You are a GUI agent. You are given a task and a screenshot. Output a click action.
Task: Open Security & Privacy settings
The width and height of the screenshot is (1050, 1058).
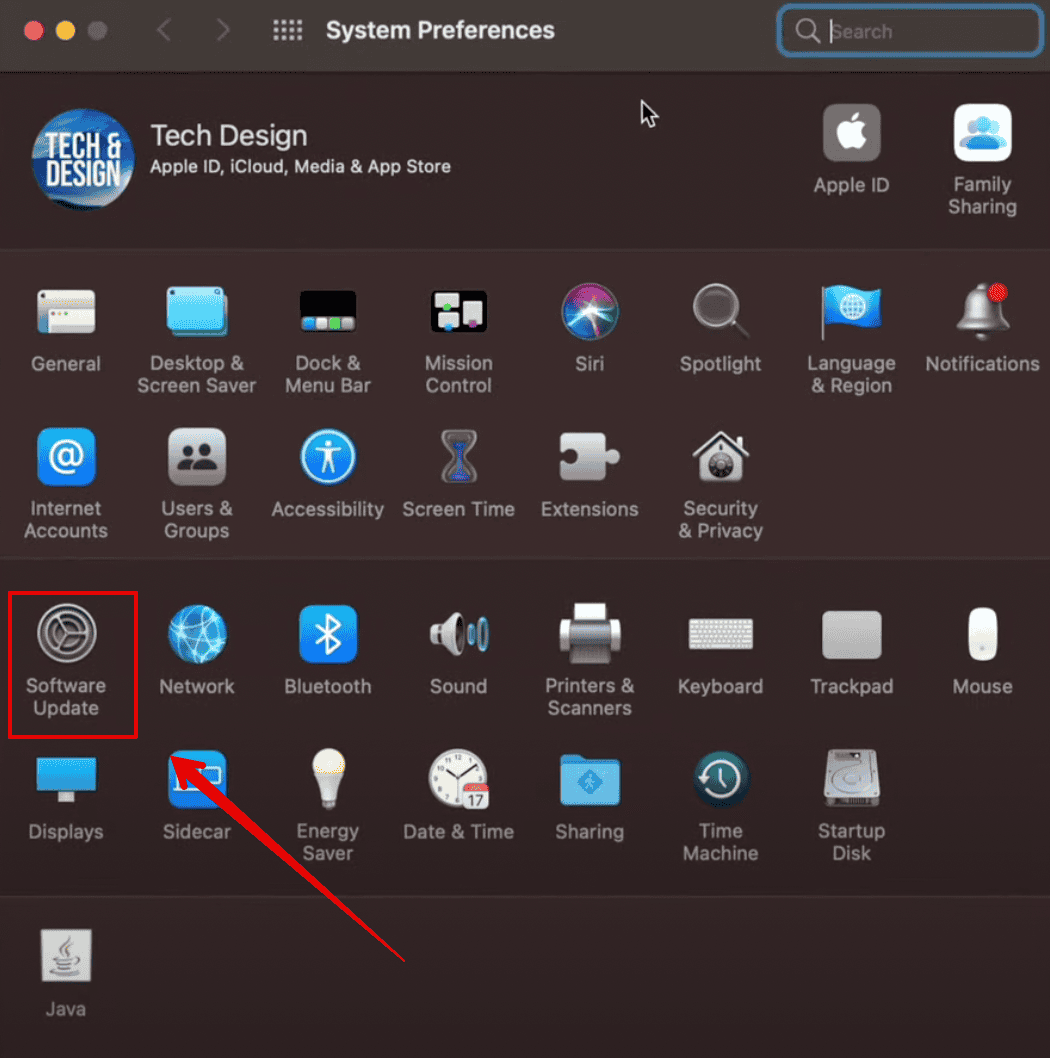coord(720,458)
